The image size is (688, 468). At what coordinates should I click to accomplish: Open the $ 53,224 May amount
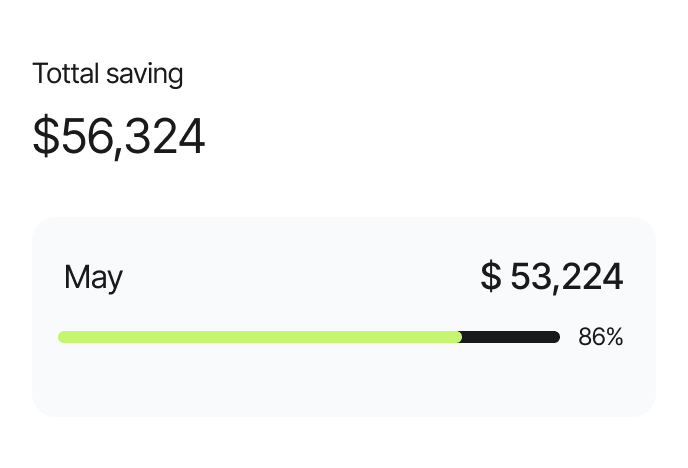pyautogui.click(x=551, y=277)
